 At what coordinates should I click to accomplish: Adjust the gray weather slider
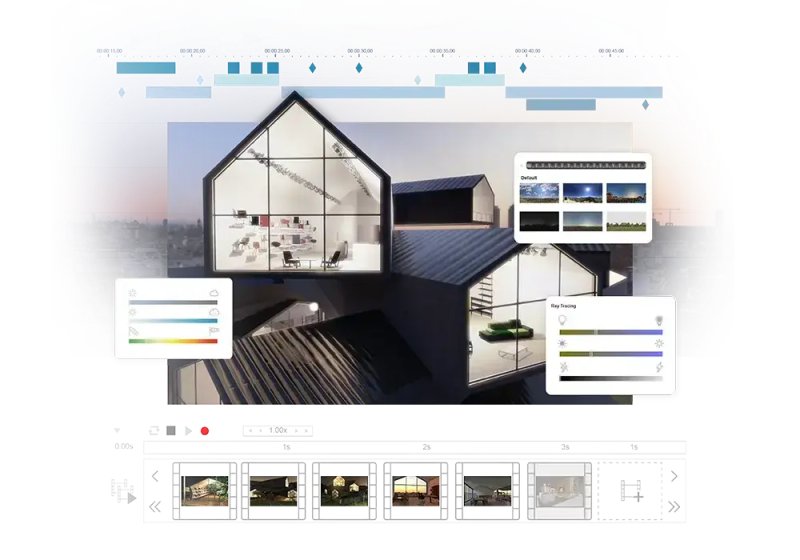[173, 302]
